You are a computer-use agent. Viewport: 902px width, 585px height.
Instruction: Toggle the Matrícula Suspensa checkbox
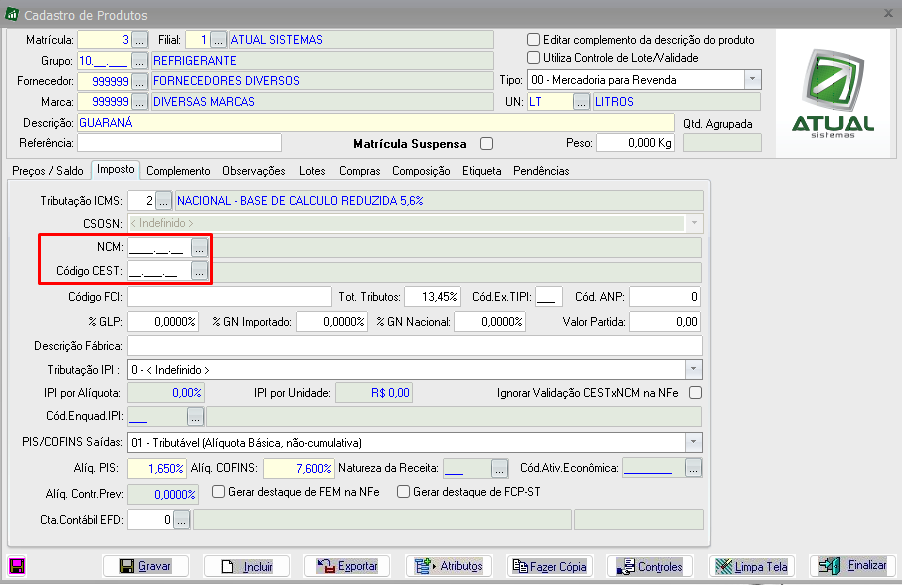[x=487, y=143]
